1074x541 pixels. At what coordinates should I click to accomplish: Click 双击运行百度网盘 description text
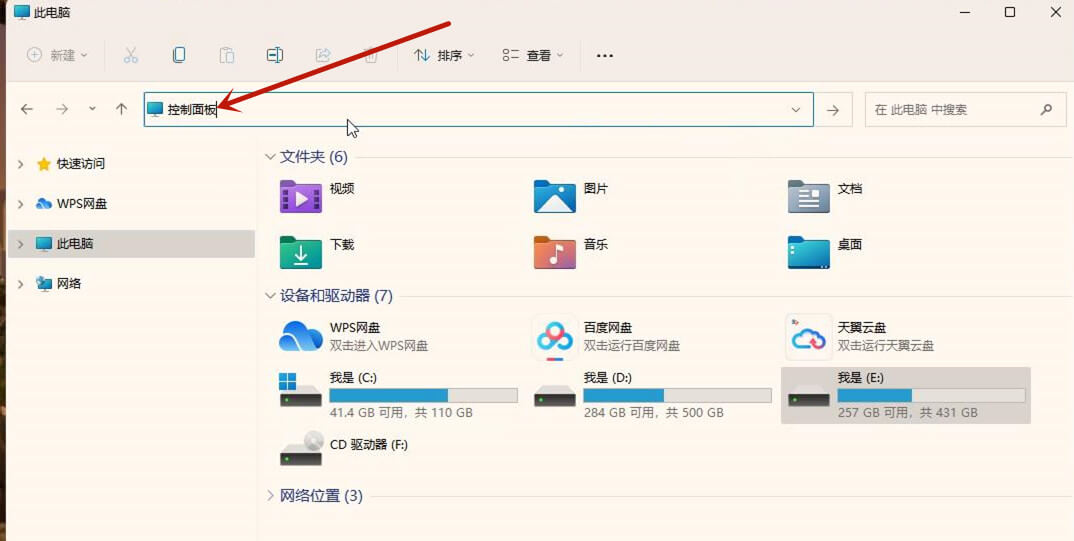(632, 346)
